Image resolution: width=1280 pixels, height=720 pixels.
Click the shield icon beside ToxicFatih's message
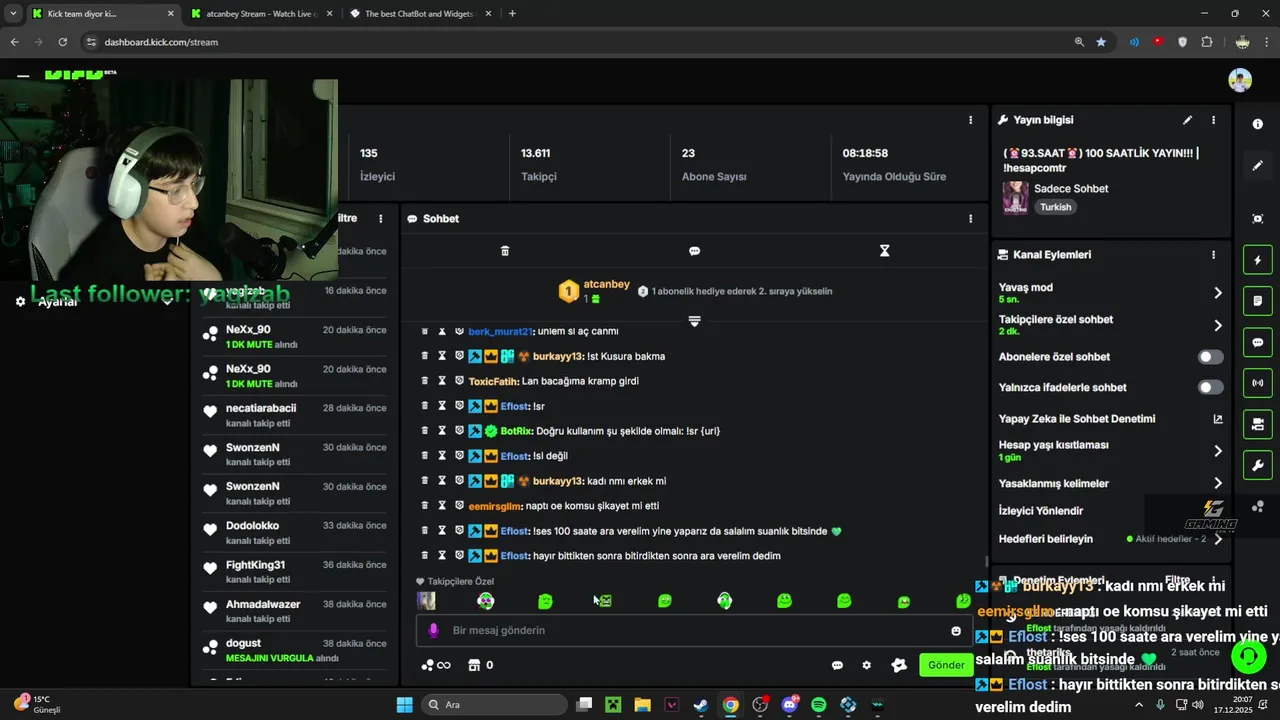pyautogui.click(x=459, y=381)
